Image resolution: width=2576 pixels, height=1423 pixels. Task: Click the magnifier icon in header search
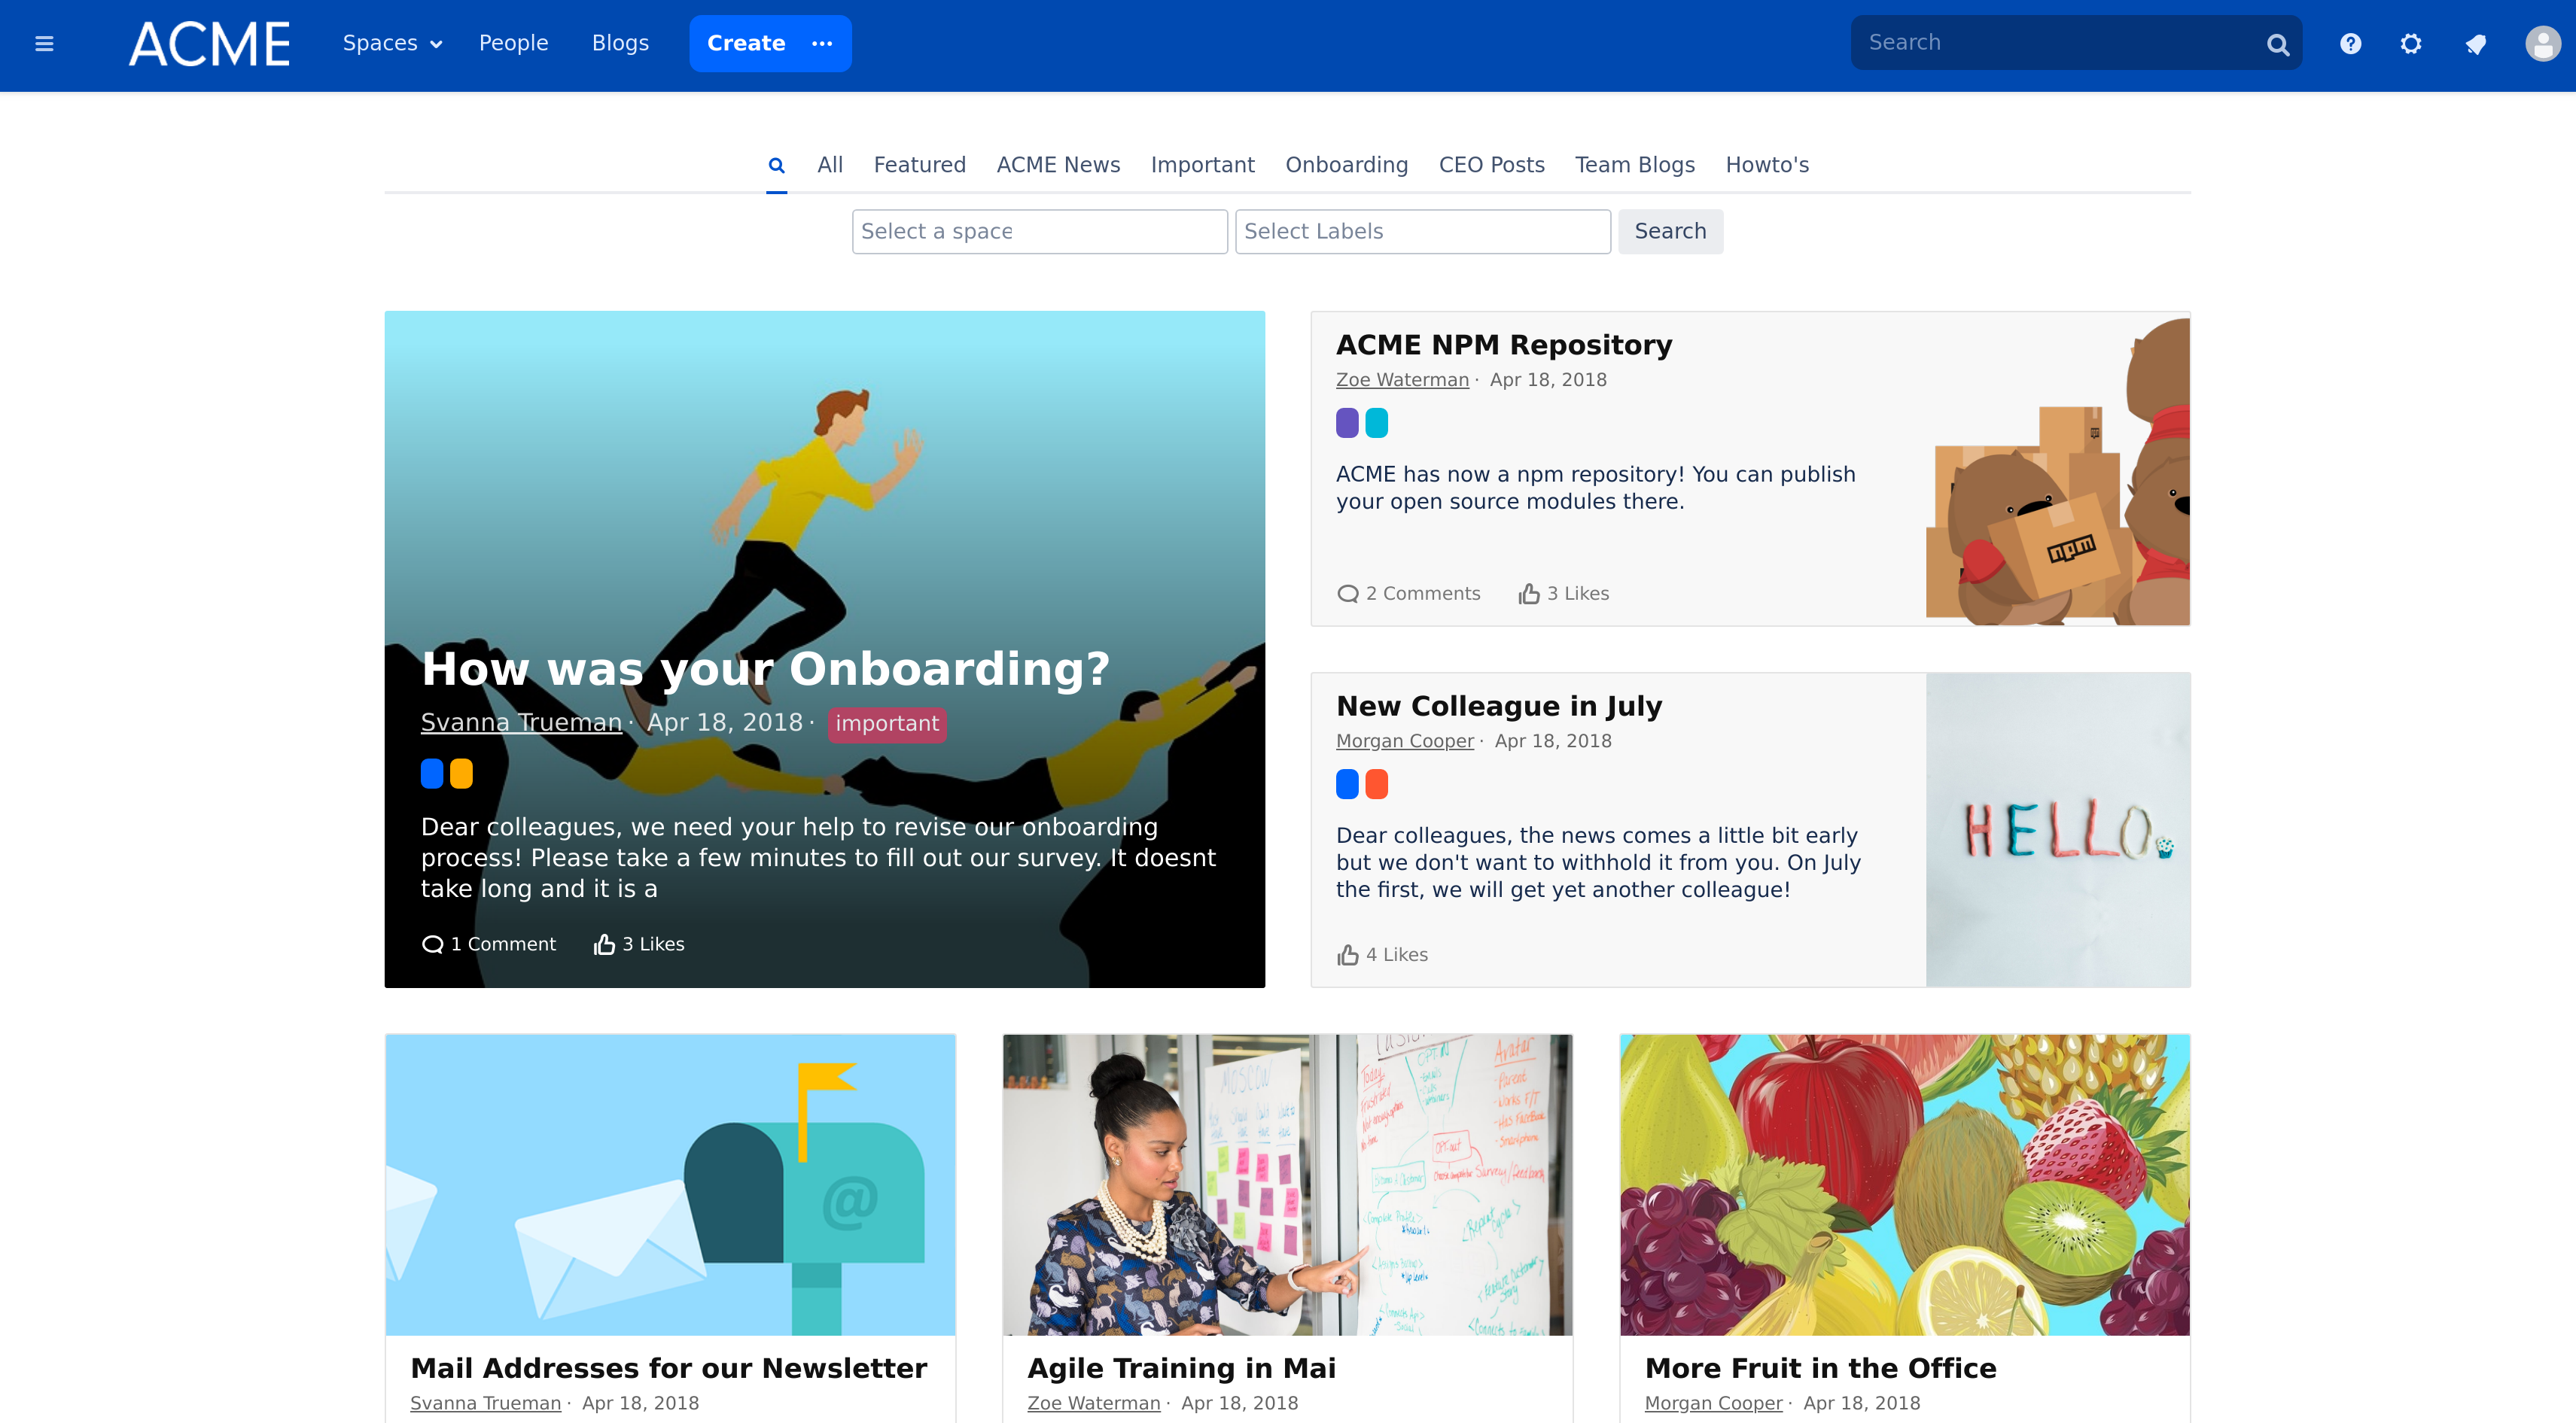pyautogui.click(x=2278, y=44)
